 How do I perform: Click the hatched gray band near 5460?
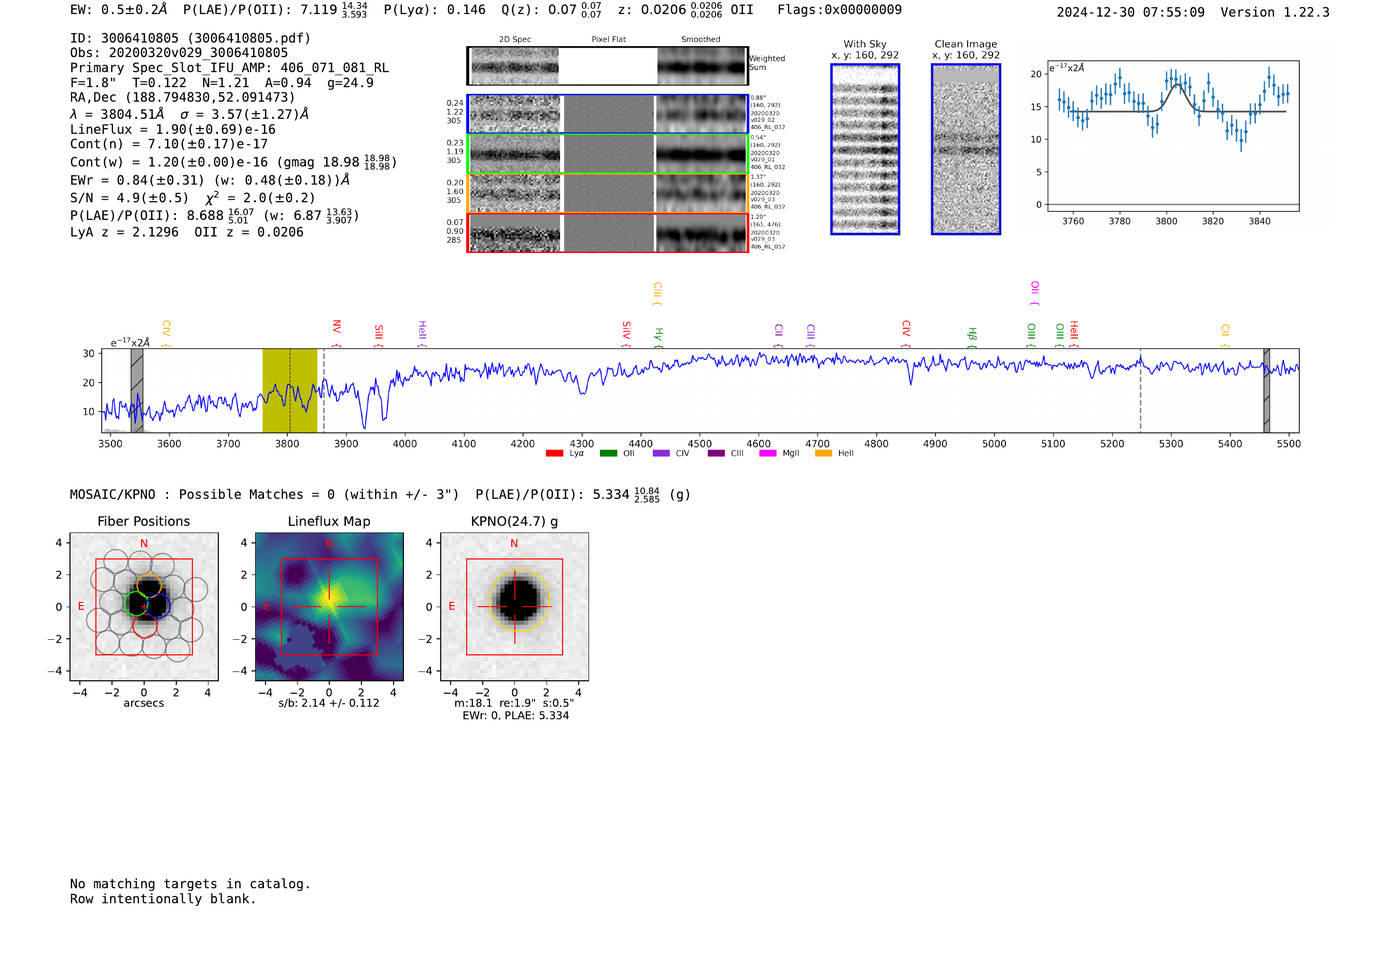click(x=1267, y=390)
